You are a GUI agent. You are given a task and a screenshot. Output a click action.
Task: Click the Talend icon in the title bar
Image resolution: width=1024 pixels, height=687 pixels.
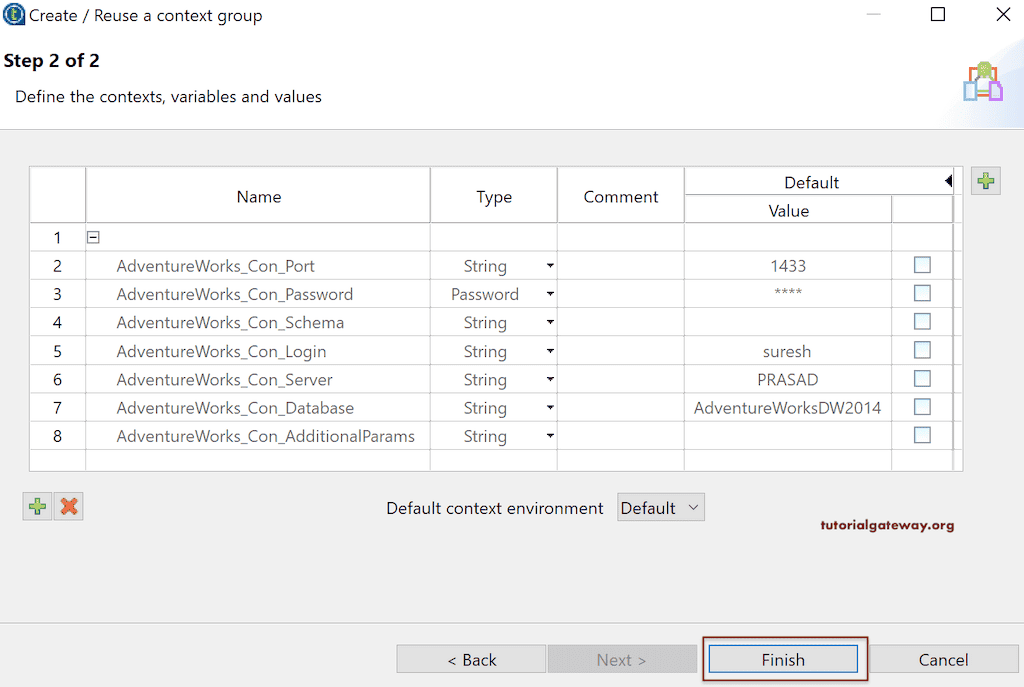point(14,15)
